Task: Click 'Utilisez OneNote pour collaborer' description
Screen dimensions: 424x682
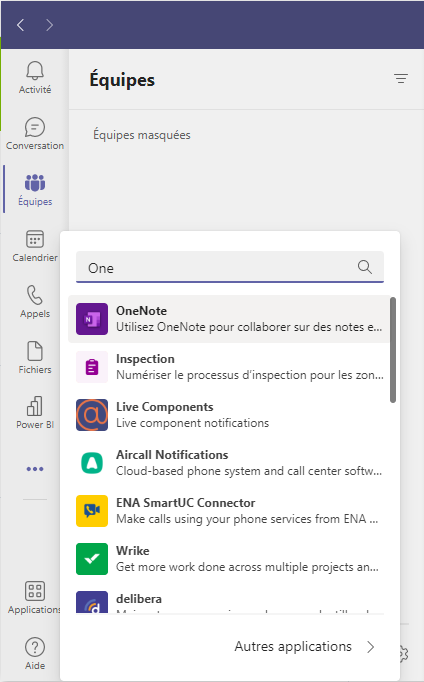Action: [x=249, y=327]
